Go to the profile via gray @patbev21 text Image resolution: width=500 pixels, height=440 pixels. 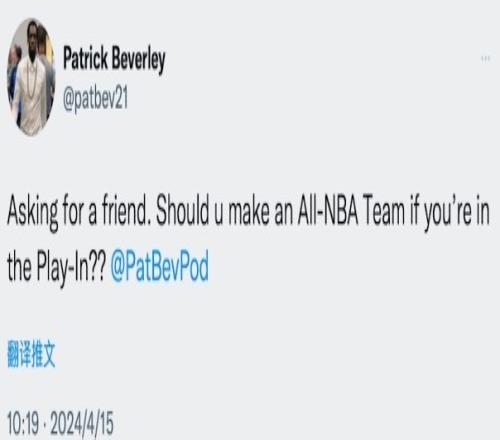(x=95, y=99)
